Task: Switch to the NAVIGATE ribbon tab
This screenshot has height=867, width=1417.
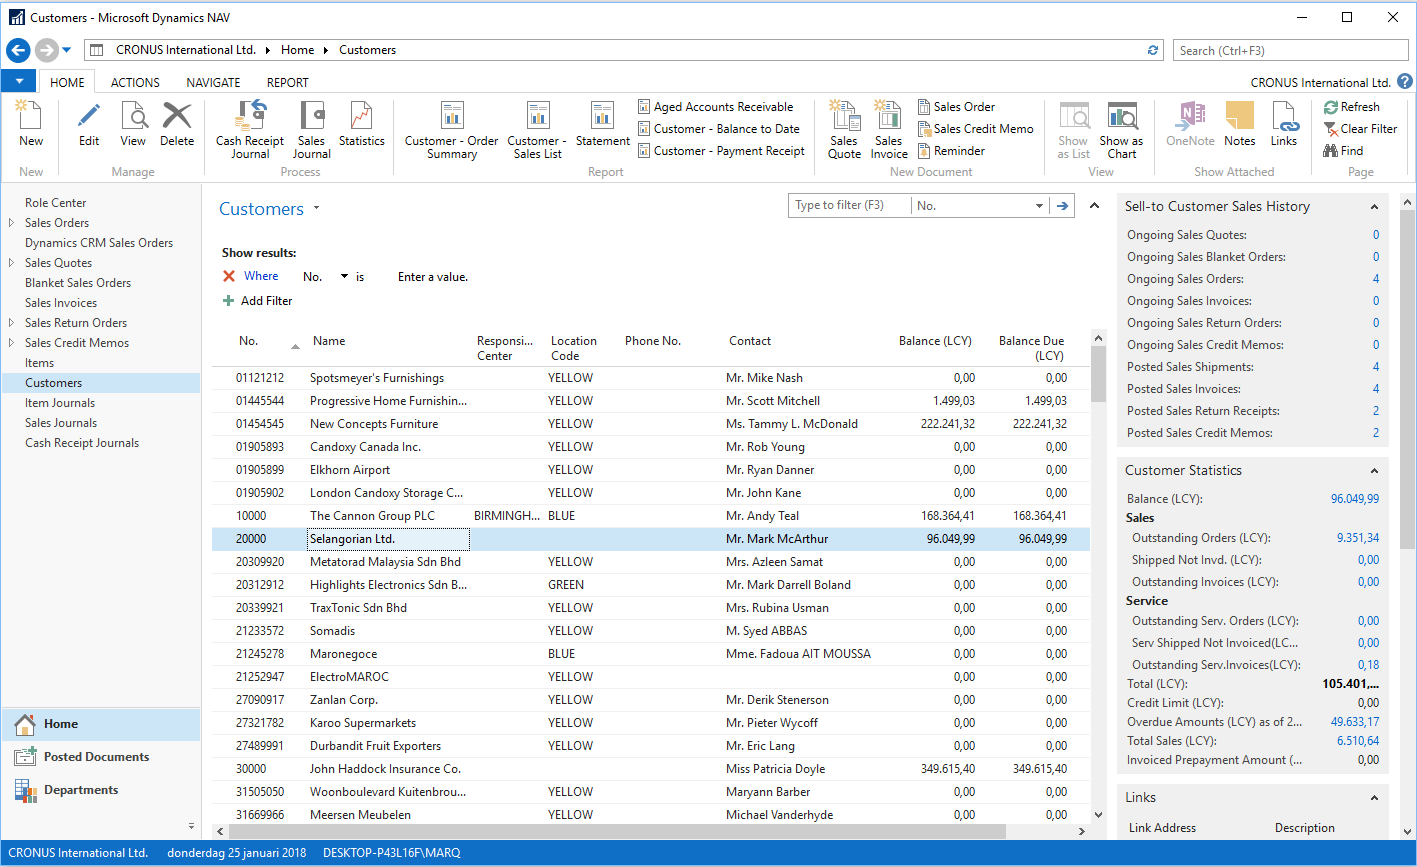Action: [213, 83]
